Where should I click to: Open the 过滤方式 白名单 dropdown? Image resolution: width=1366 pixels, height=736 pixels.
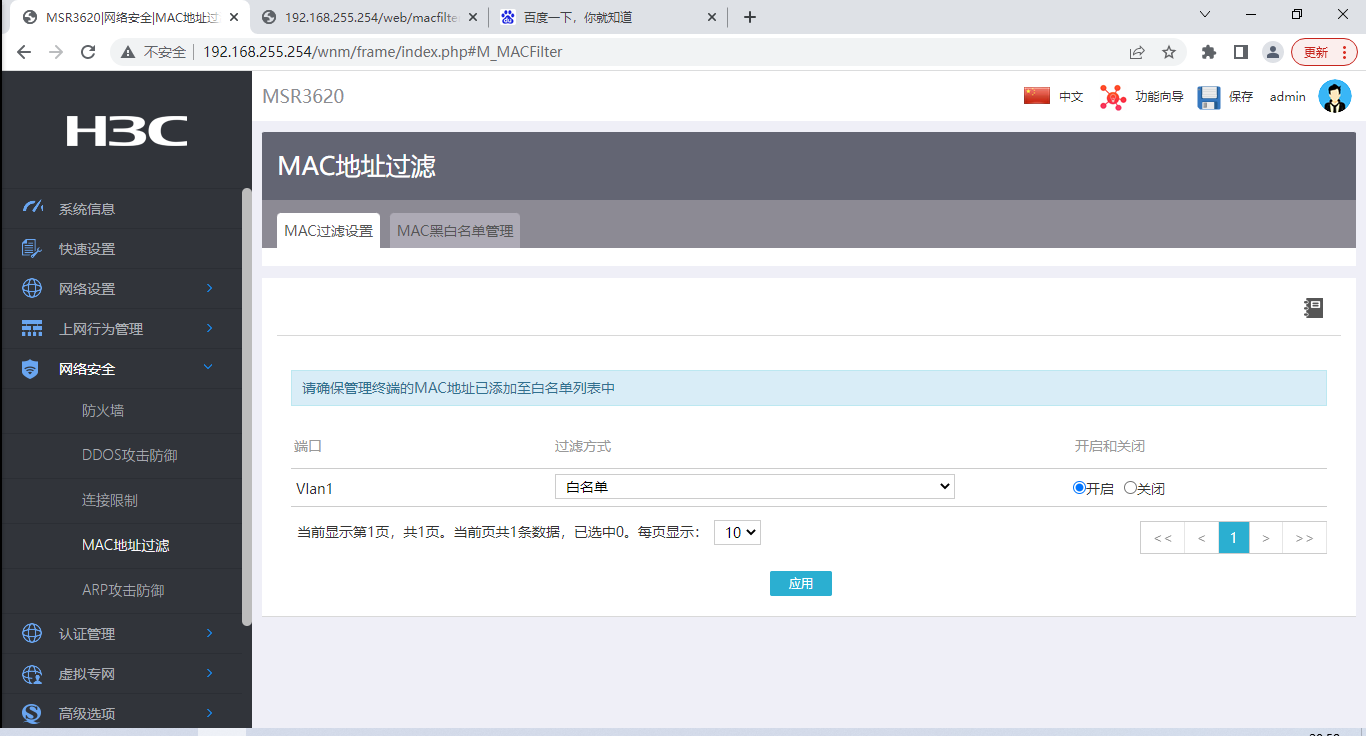tap(755, 487)
